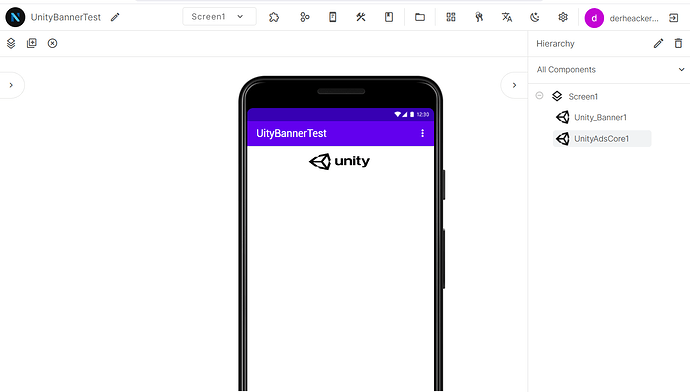The image size is (690, 392).
Task: Select Screen1 in the hierarchy tree
Action: pyautogui.click(x=583, y=96)
